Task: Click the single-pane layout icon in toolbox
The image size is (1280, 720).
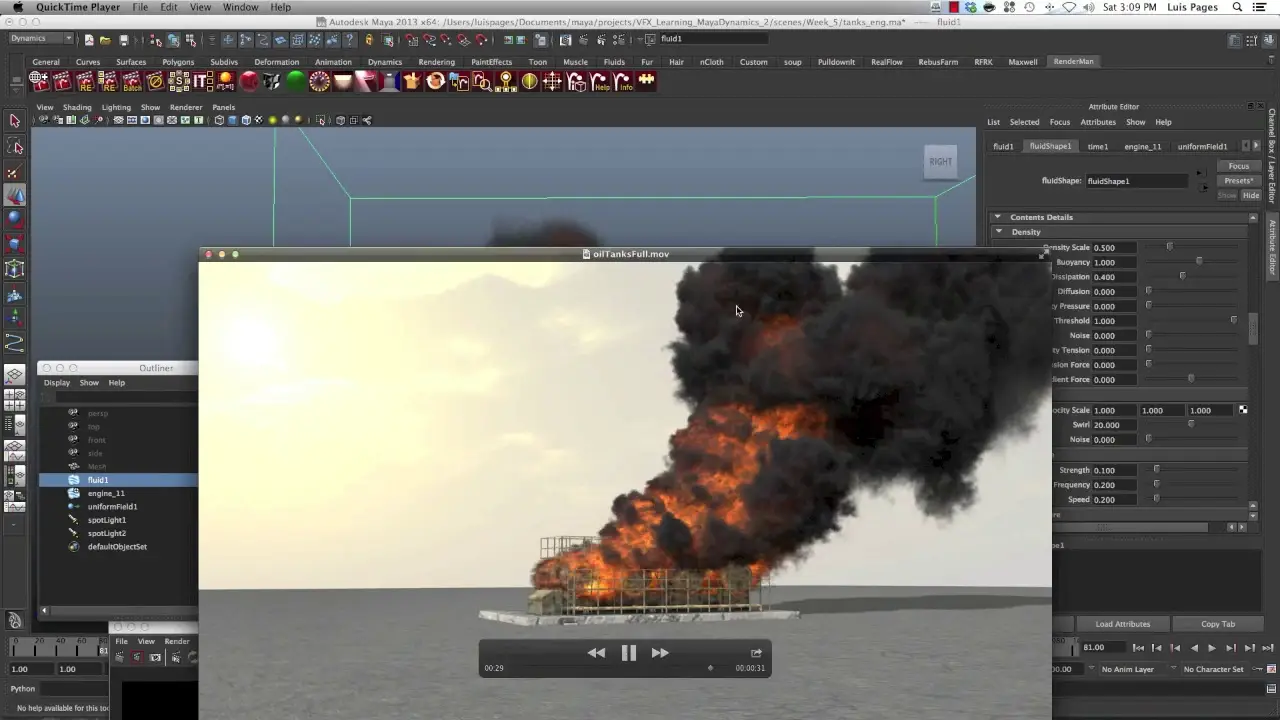Action: coord(15,376)
